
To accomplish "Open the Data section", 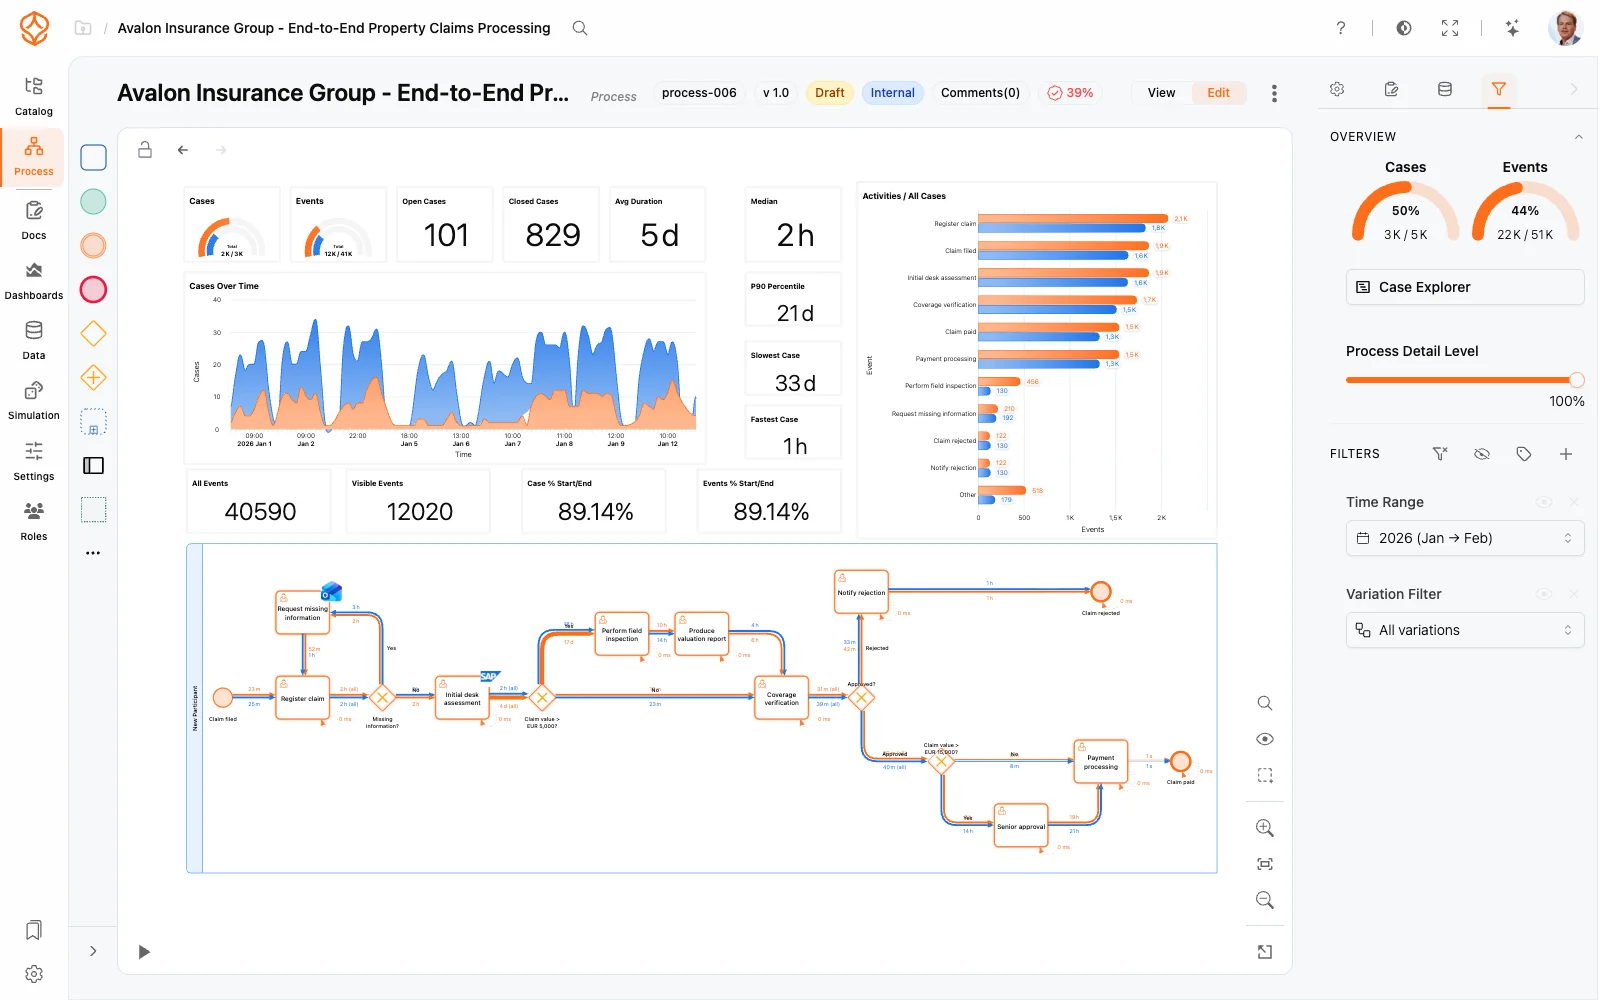I will point(34,340).
